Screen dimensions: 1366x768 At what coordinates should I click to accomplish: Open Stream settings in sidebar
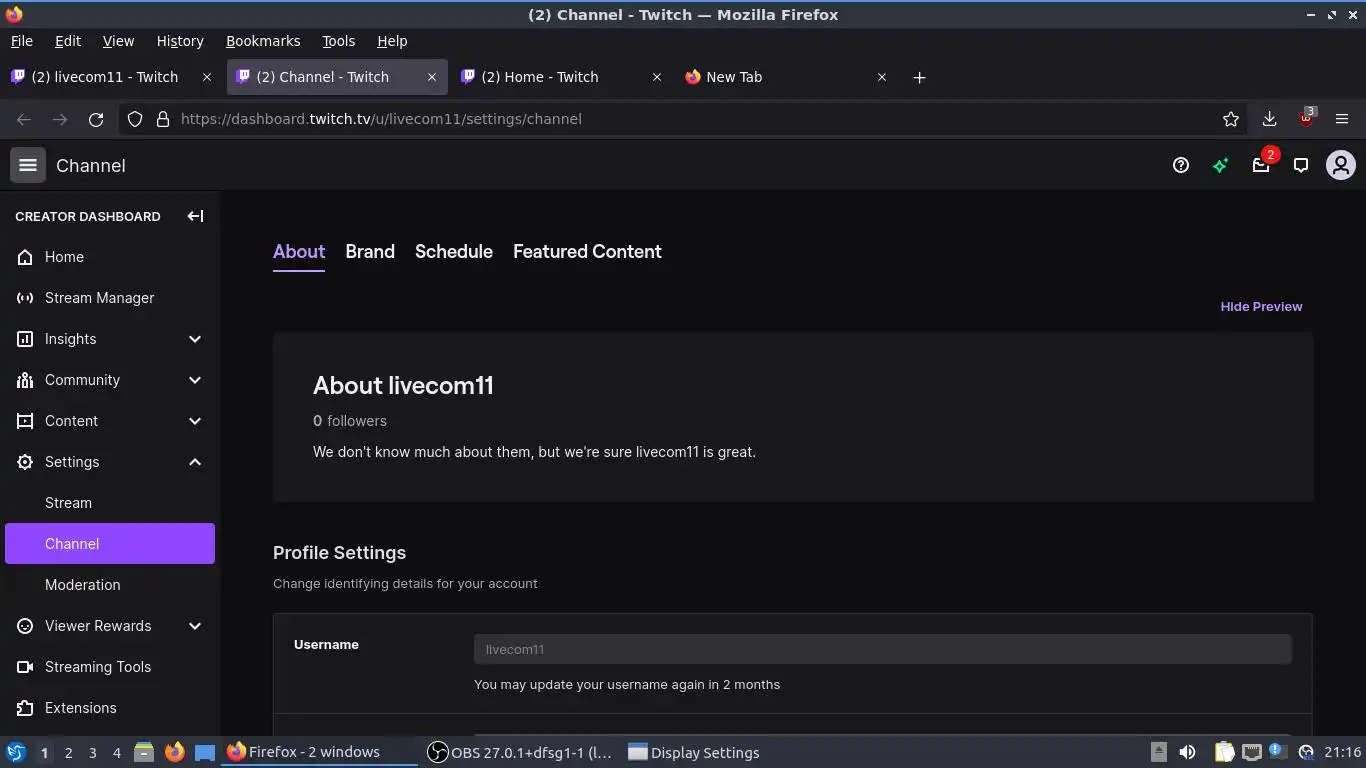[110, 503]
